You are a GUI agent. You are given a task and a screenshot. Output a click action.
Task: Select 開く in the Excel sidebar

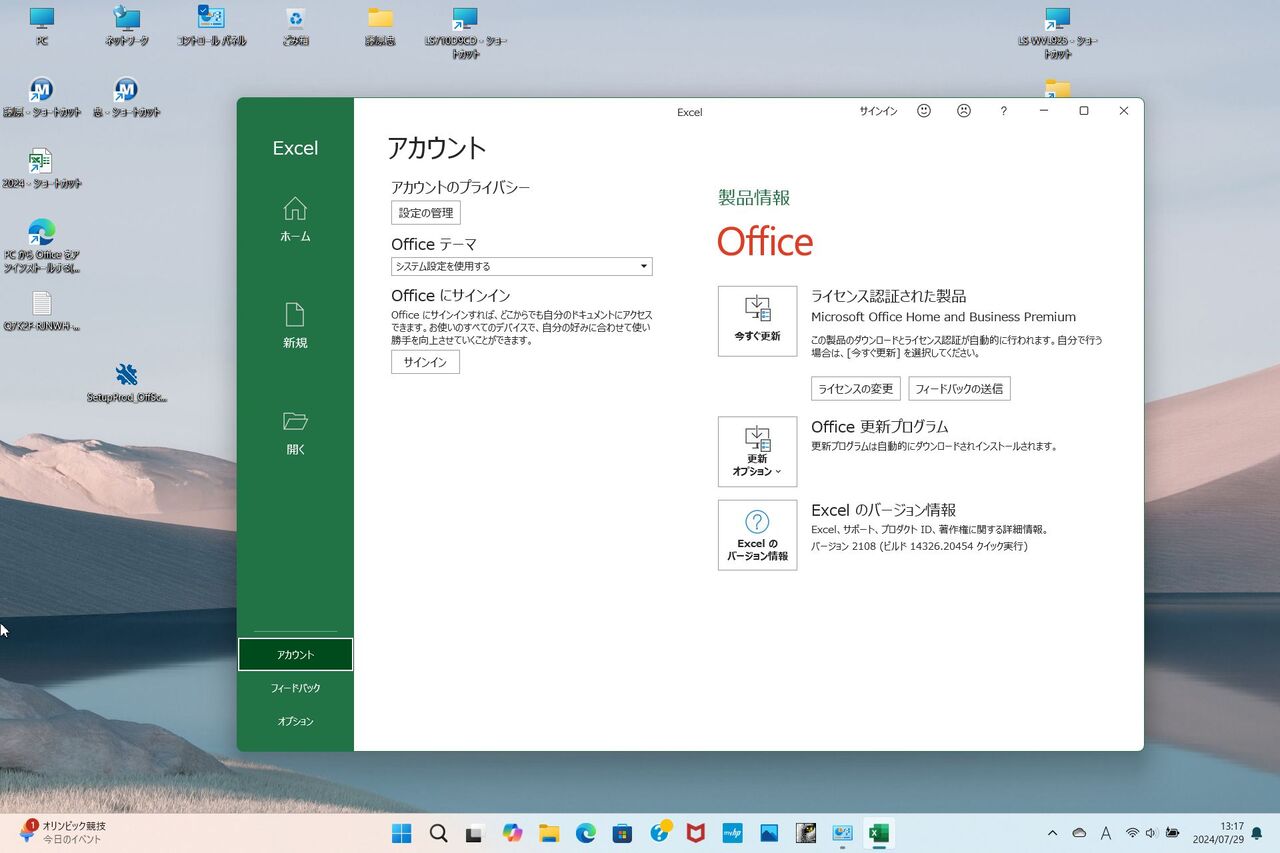pos(295,433)
